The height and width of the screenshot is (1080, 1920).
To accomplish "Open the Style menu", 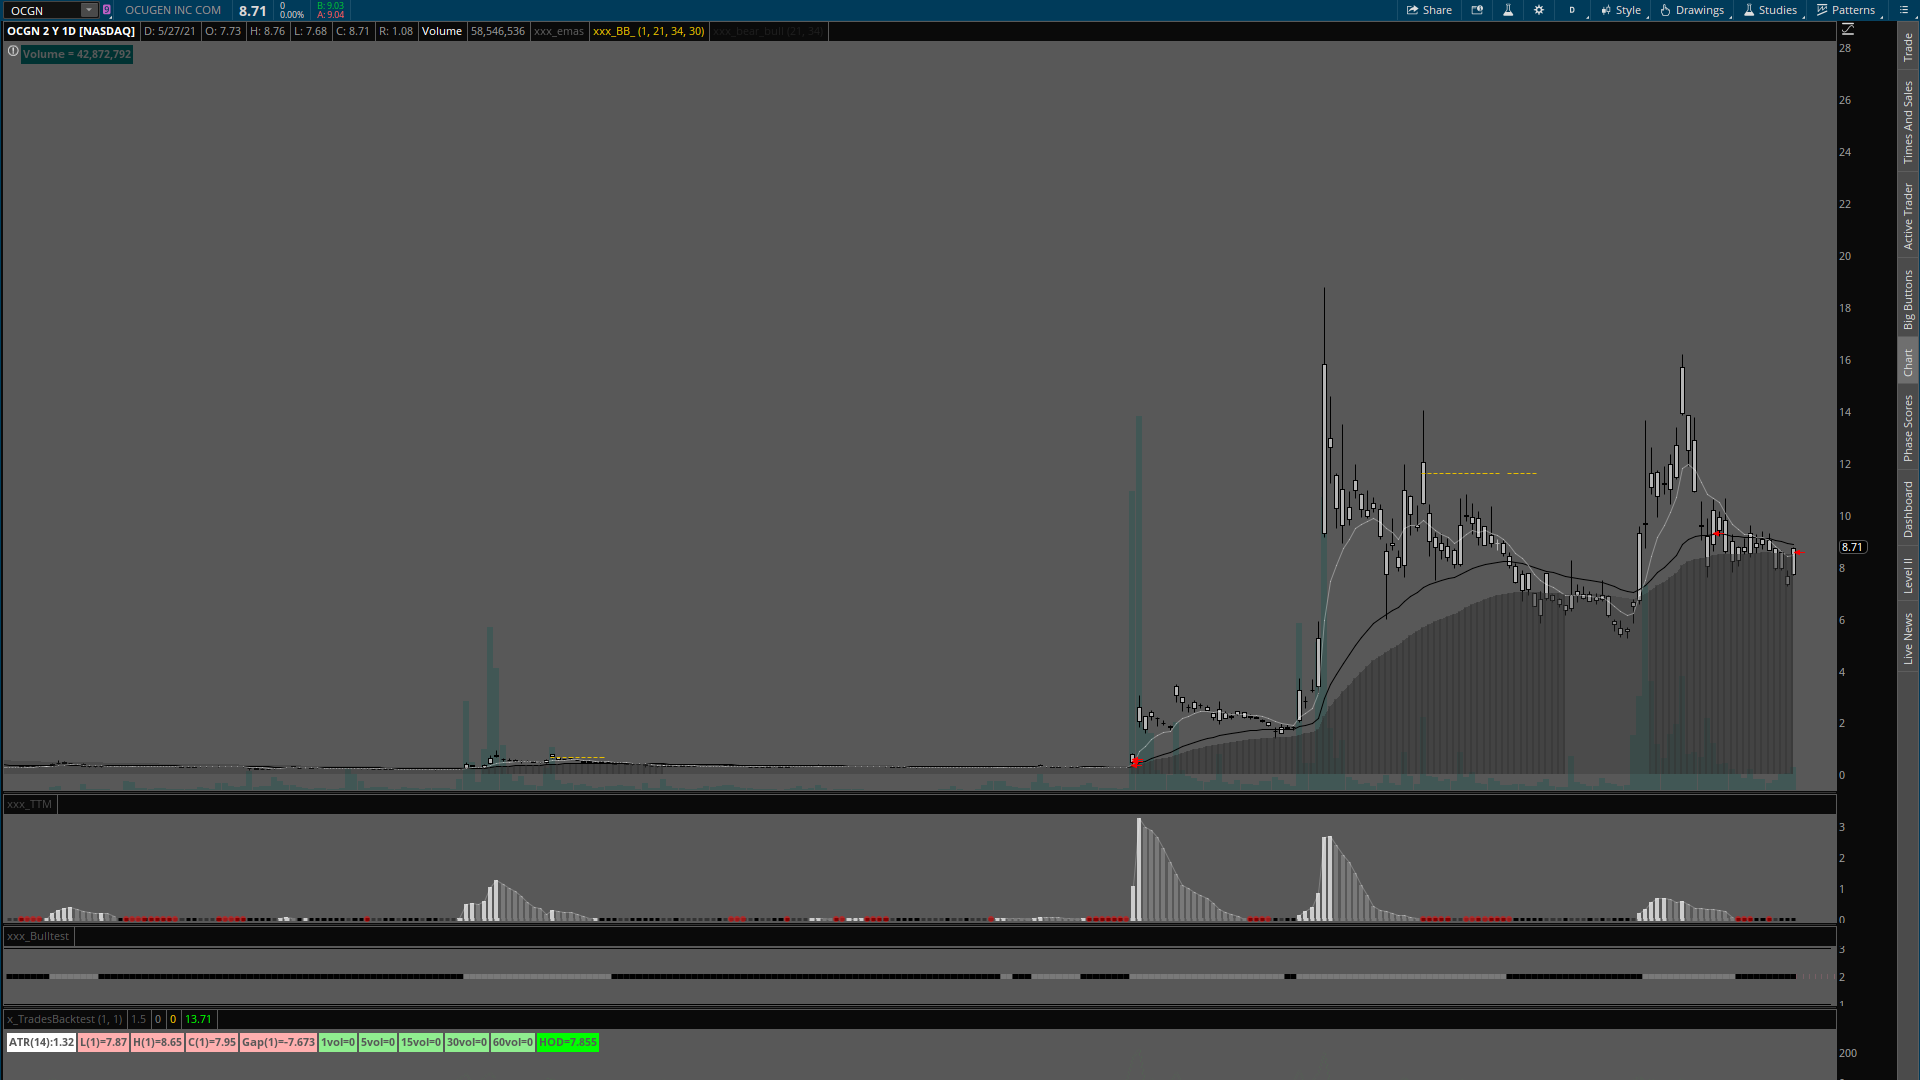I will [x=1621, y=10].
